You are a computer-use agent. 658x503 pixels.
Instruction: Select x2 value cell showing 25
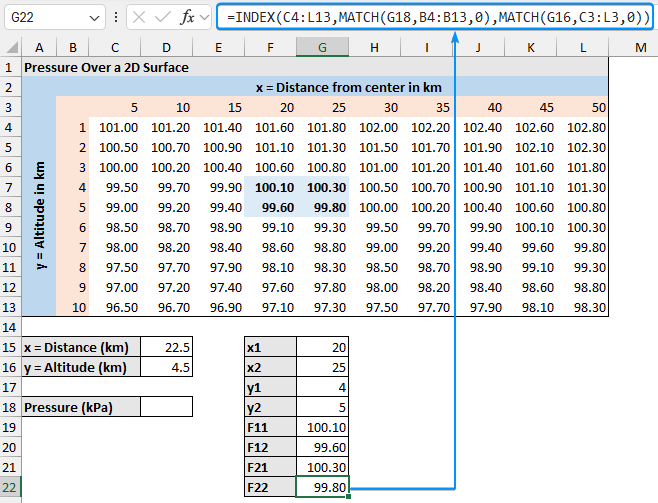click(x=322, y=367)
